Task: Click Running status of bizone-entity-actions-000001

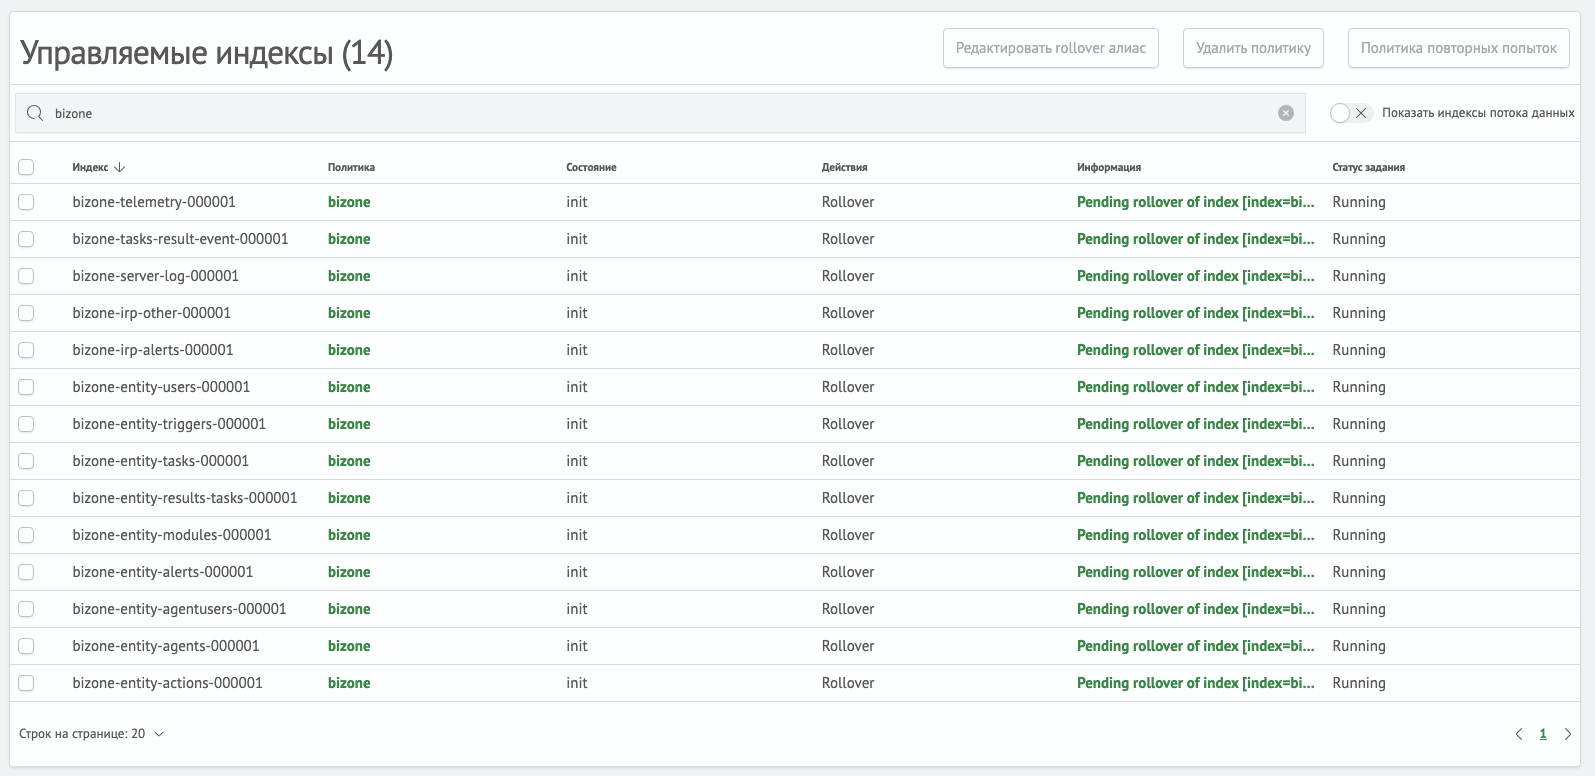Action: point(1359,683)
